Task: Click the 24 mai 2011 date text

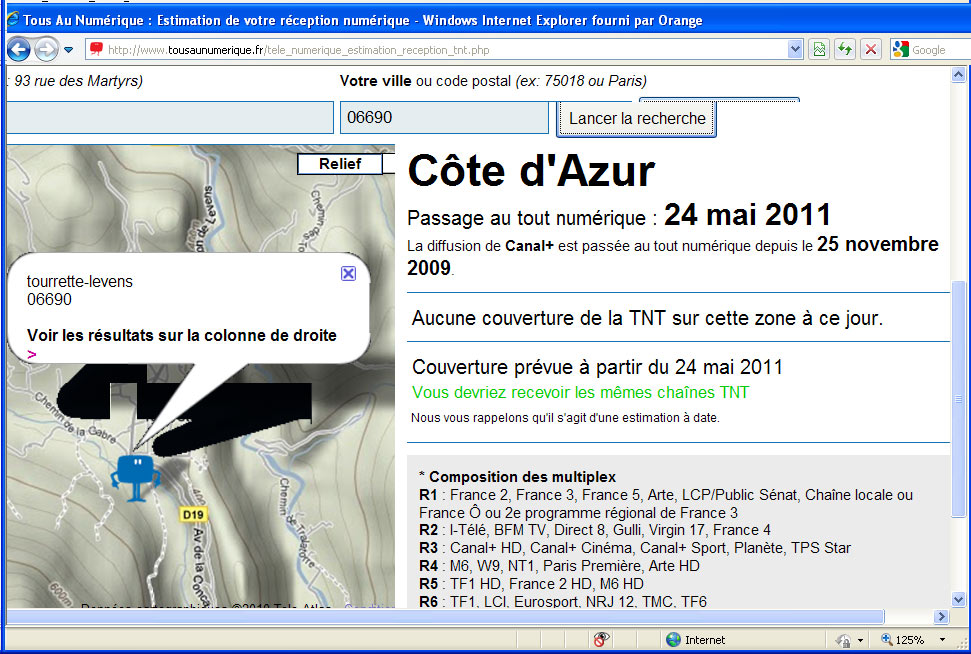Action: click(x=747, y=215)
